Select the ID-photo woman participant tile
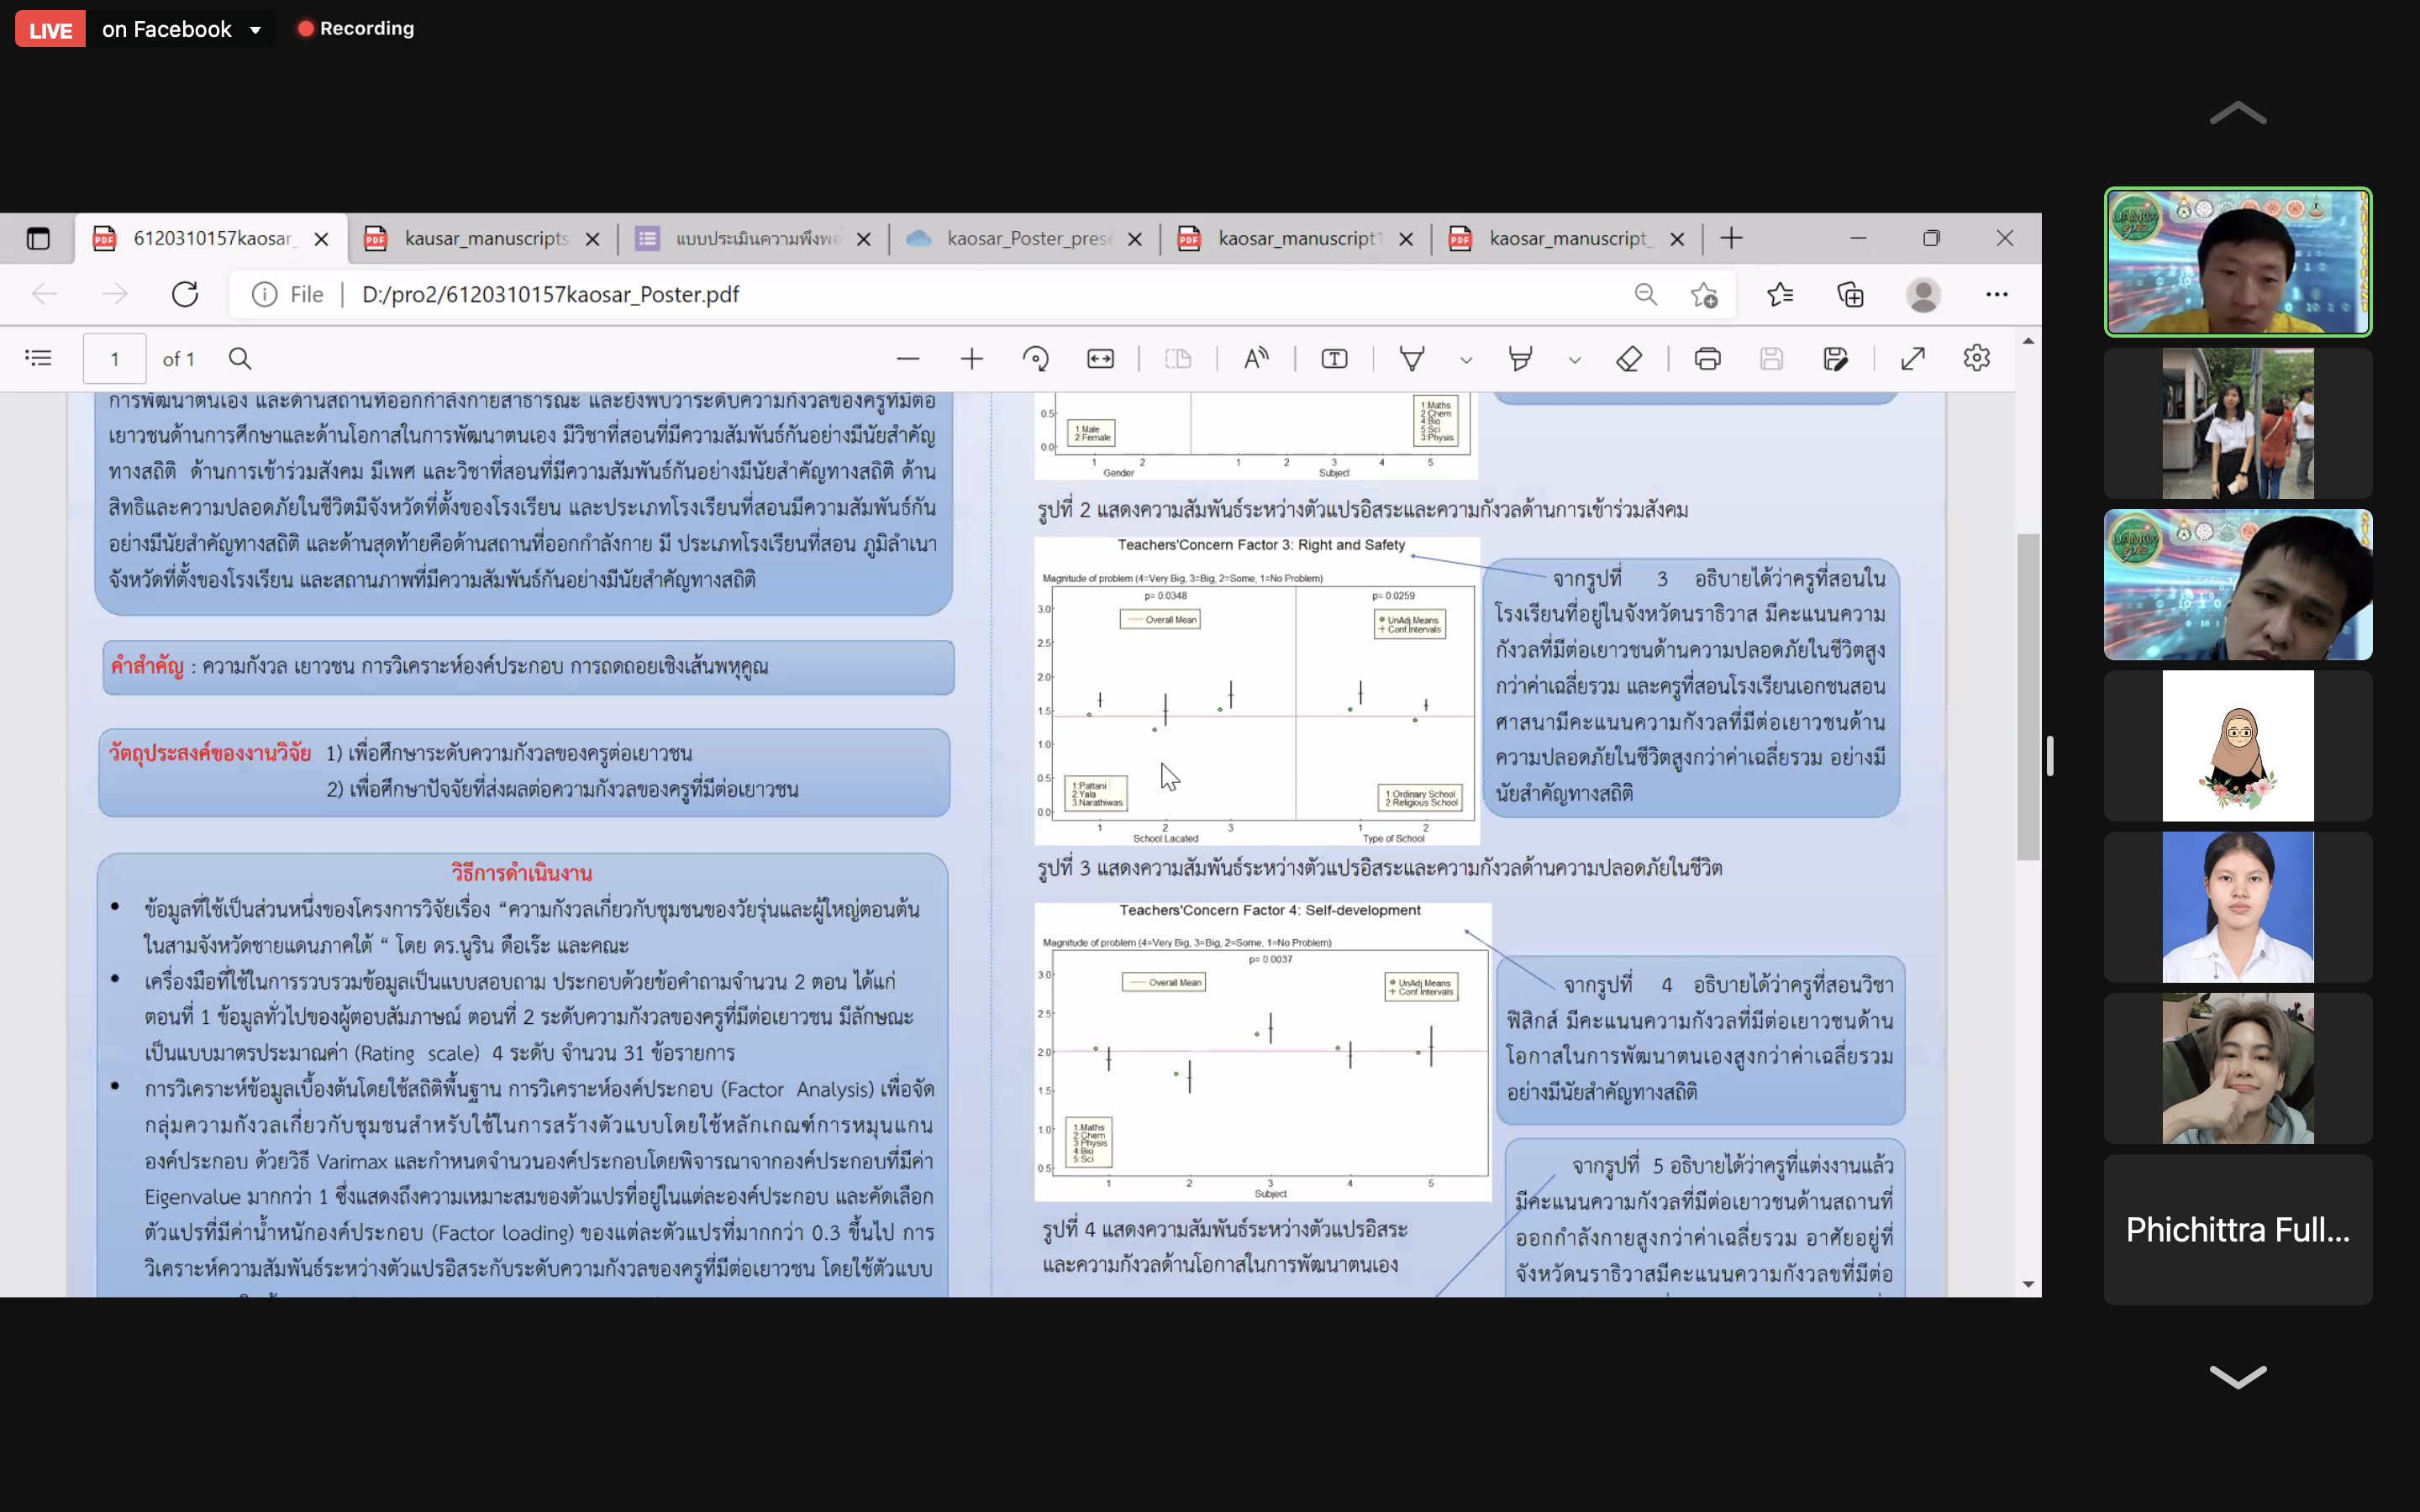Screen dimensions: 2420x1512 [2237, 907]
